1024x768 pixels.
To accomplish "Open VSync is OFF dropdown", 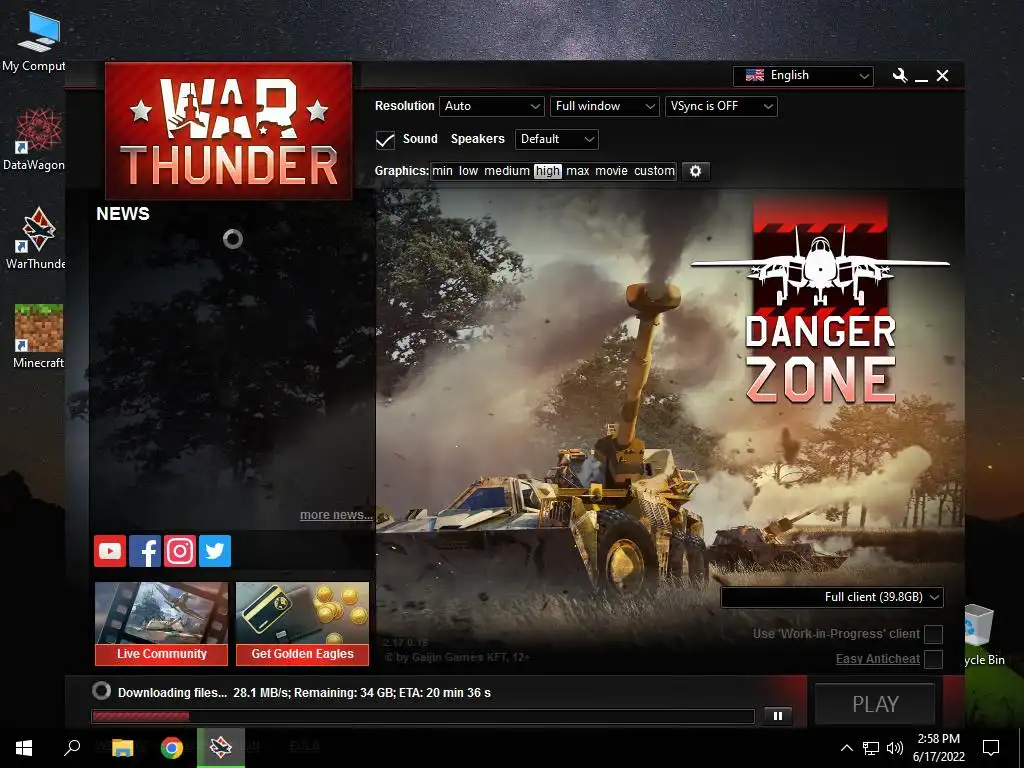I will point(721,106).
